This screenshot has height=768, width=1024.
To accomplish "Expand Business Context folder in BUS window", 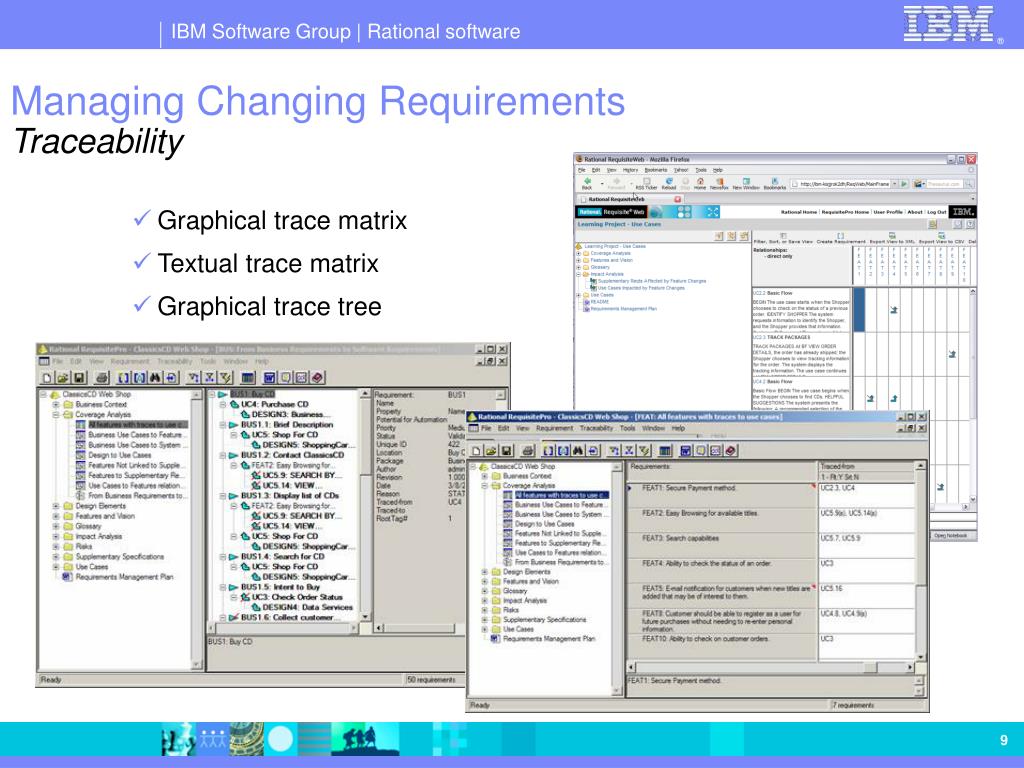I will coord(56,404).
